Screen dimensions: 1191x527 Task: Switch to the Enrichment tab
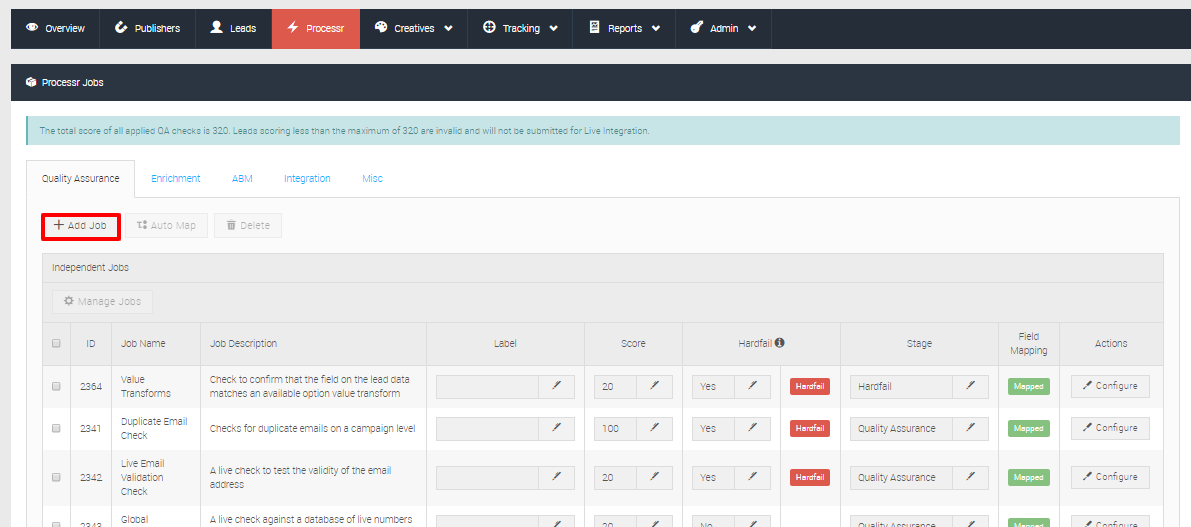pyautogui.click(x=176, y=178)
